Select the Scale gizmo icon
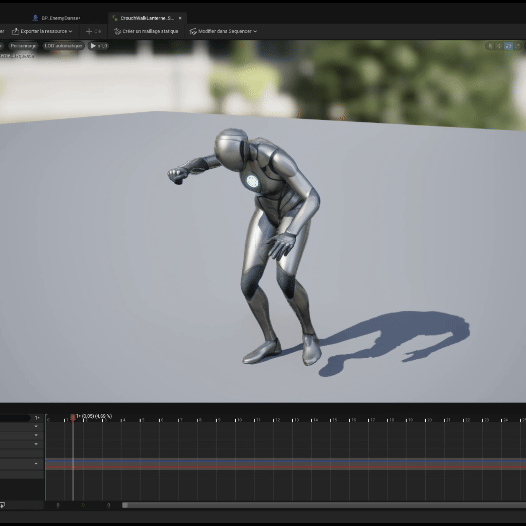Screen dimensions: 526x526 tap(517, 46)
